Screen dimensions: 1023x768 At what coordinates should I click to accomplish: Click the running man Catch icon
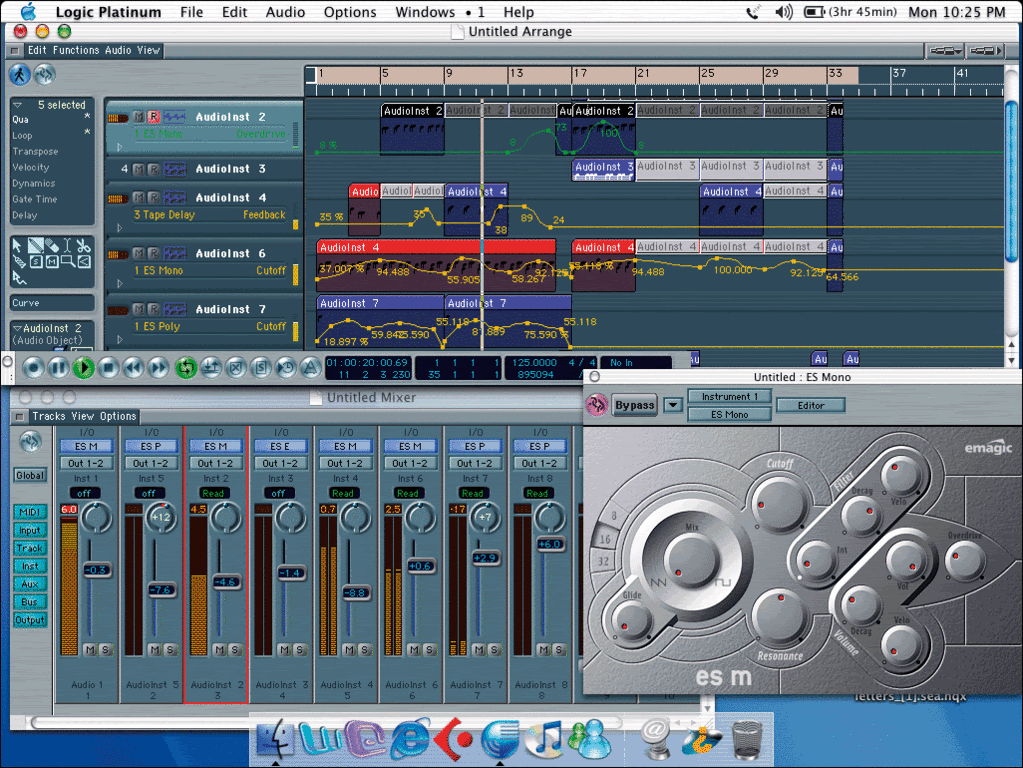tap(20, 75)
